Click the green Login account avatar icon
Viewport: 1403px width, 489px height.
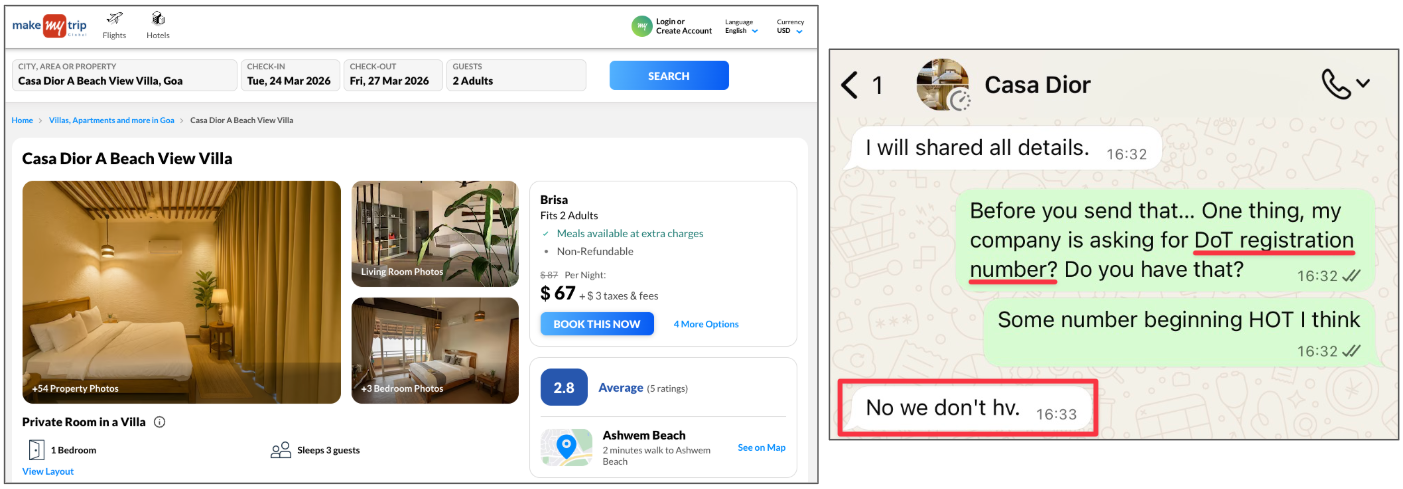coord(641,26)
